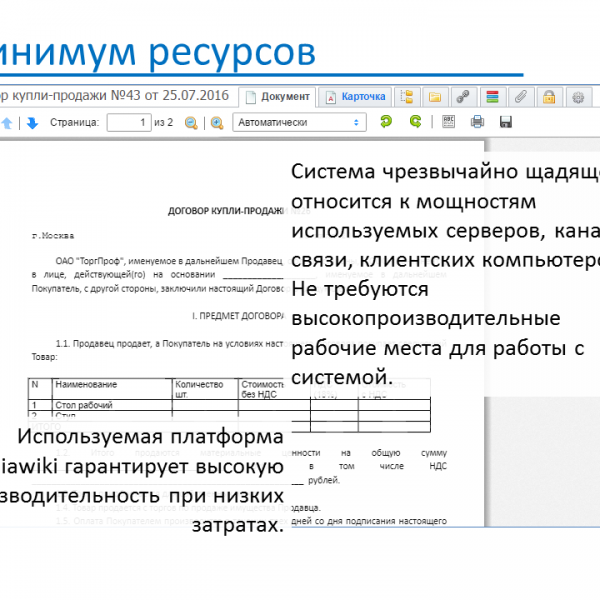
Task: Go to the next page with down arrow
Action: coord(32,123)
